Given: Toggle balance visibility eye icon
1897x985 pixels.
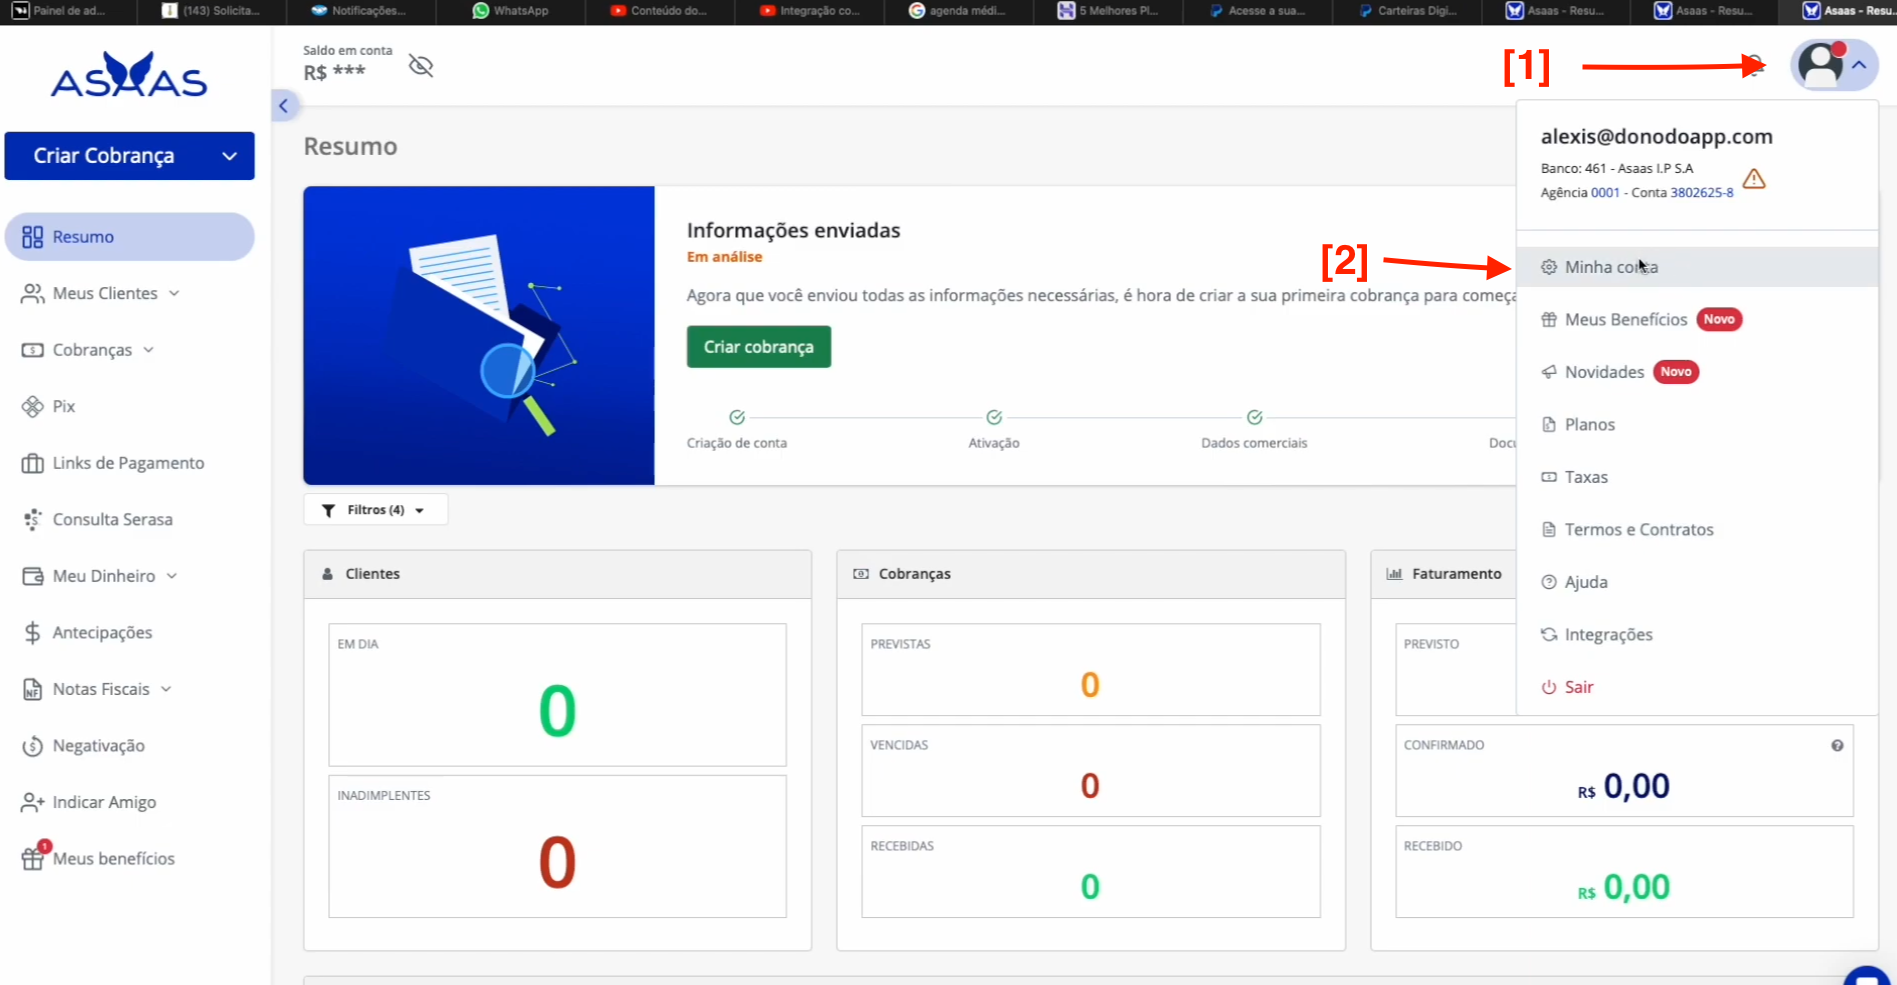Looking at the screenshot, I should pos(421,66).
